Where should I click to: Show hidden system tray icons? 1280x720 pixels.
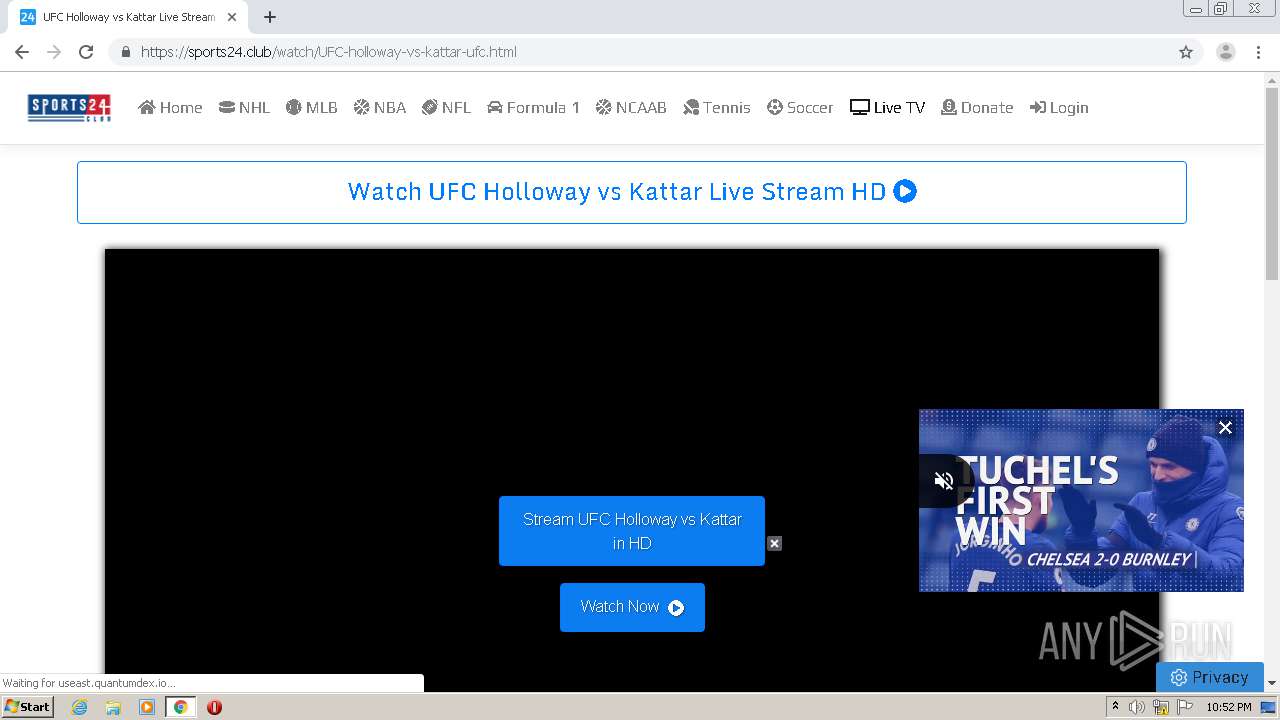(1115, 707)
